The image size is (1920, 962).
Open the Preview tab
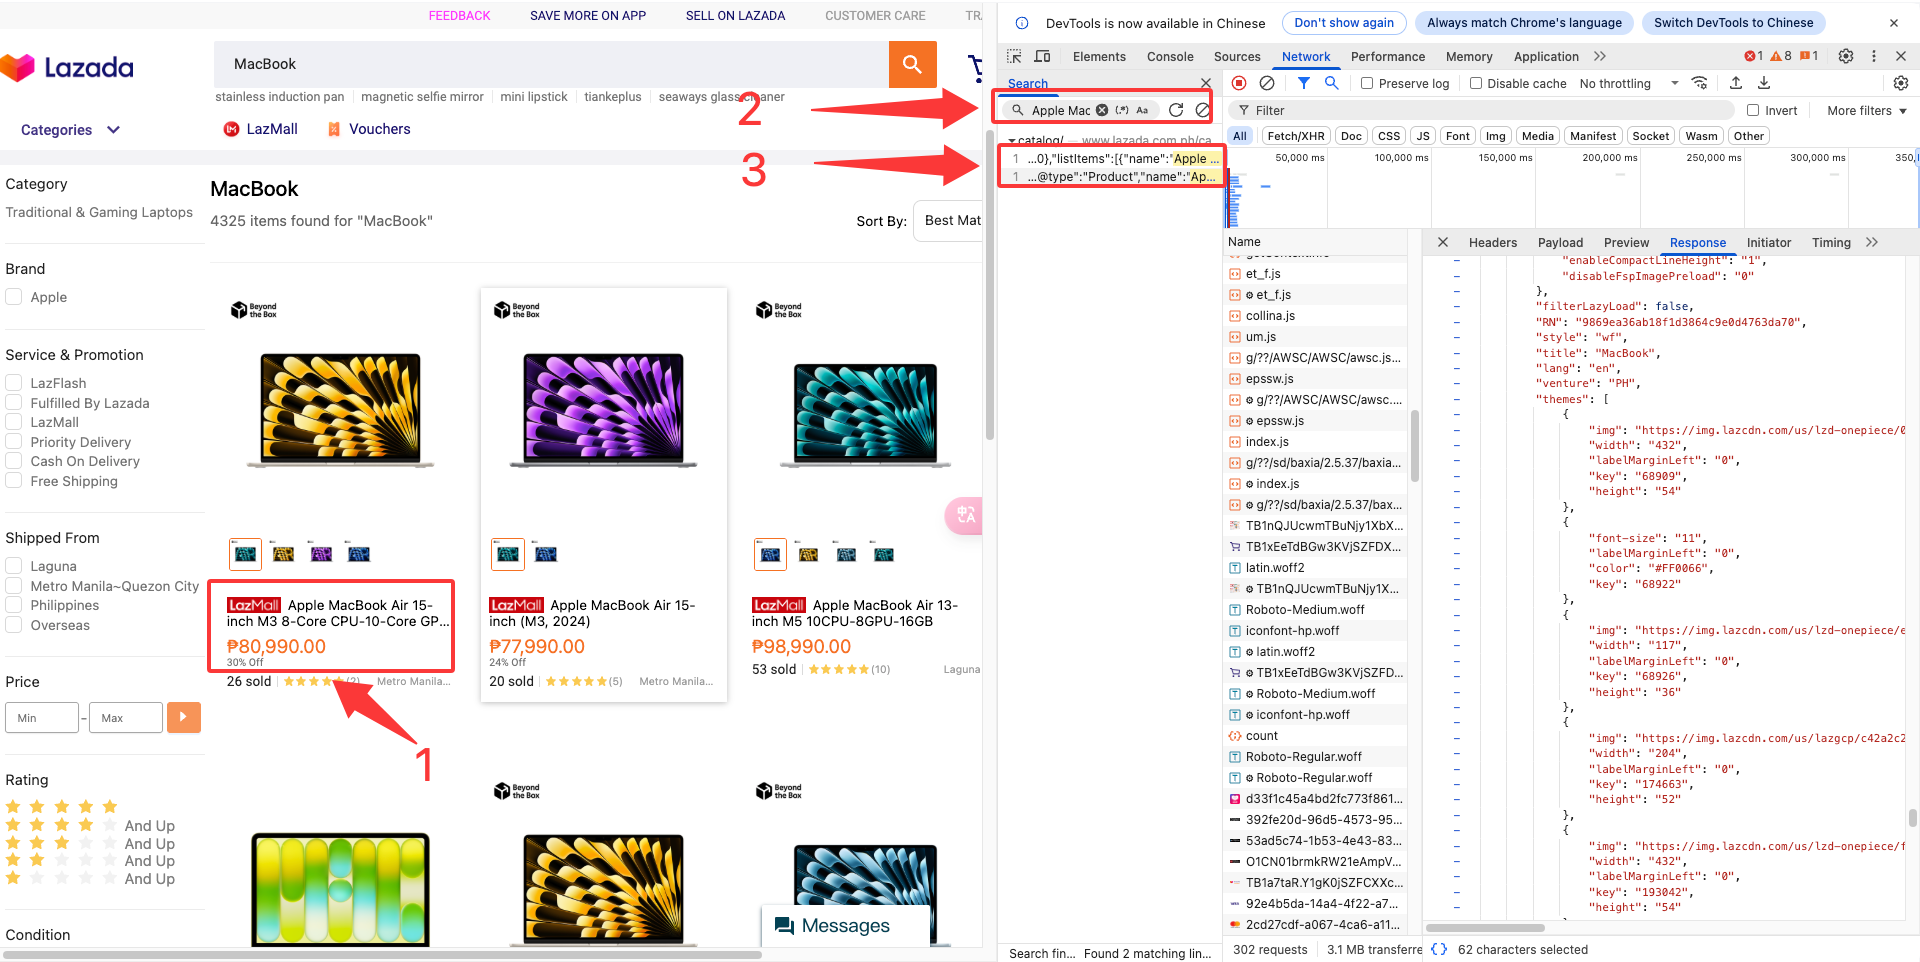(x=1626, y=242)
